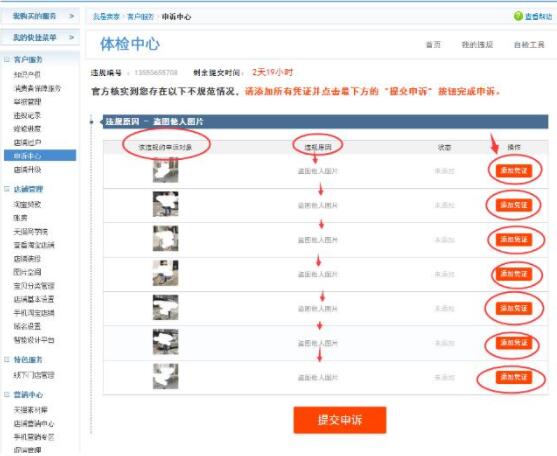Submit the appeal with 提交申诉 button
Viewport: 557px width, 456px height.
pyautogui.click(x=340, y=420)
